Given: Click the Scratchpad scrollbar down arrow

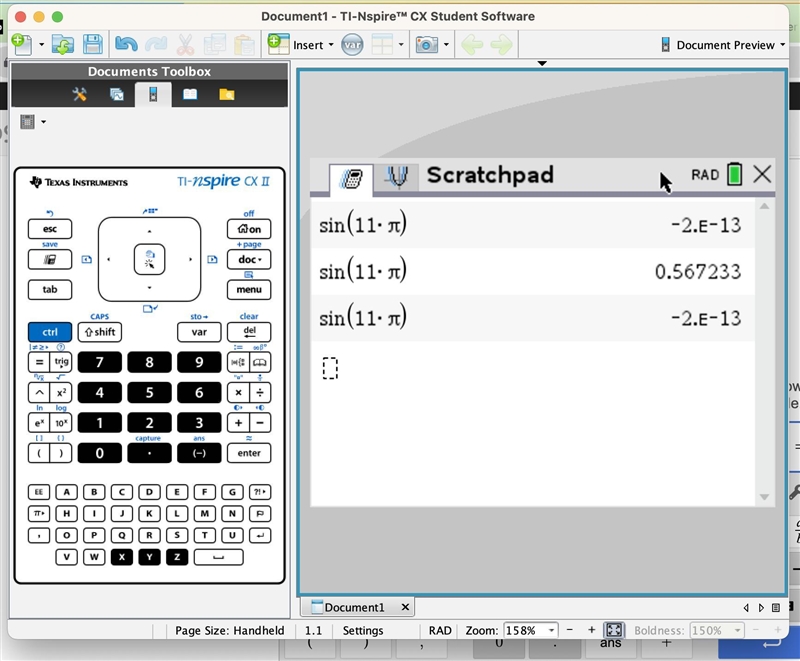Looking at the screenshot, I should 764,497.
